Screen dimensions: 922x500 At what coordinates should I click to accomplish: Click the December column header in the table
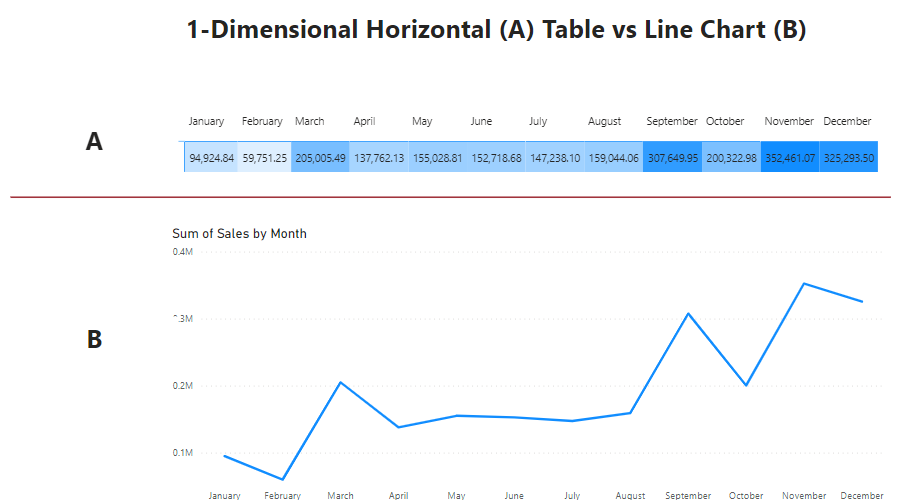click(847, 121)
